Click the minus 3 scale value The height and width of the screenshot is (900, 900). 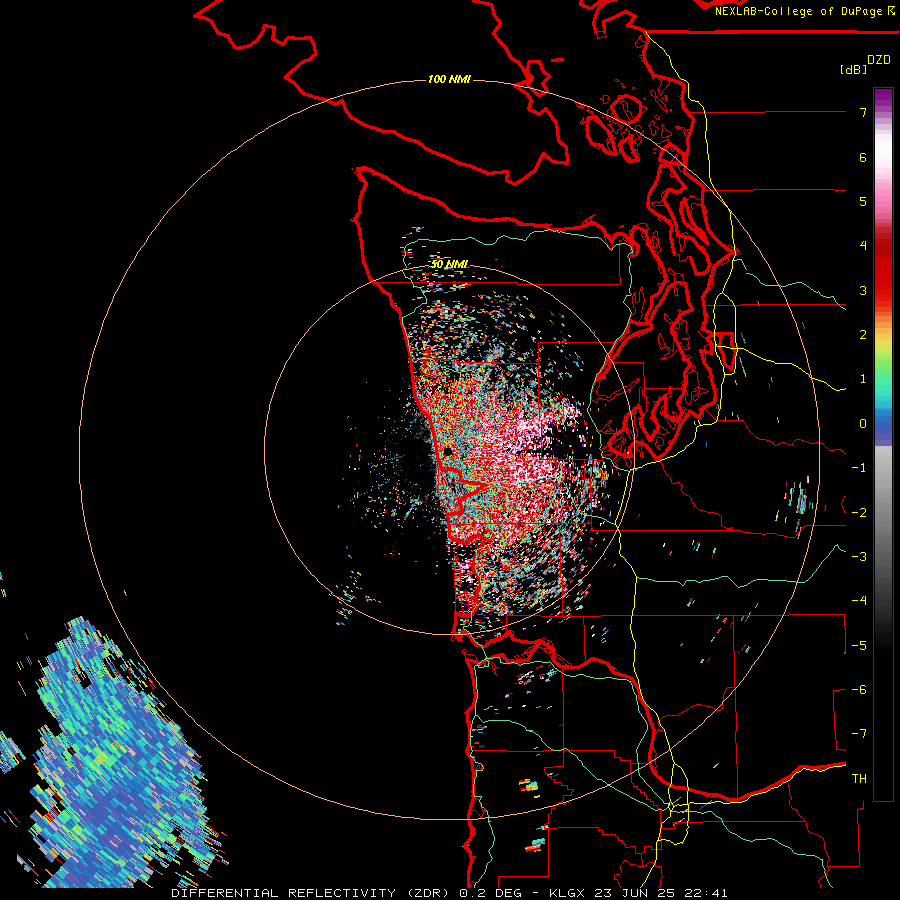pyautogui.click(x=859, y=557)
